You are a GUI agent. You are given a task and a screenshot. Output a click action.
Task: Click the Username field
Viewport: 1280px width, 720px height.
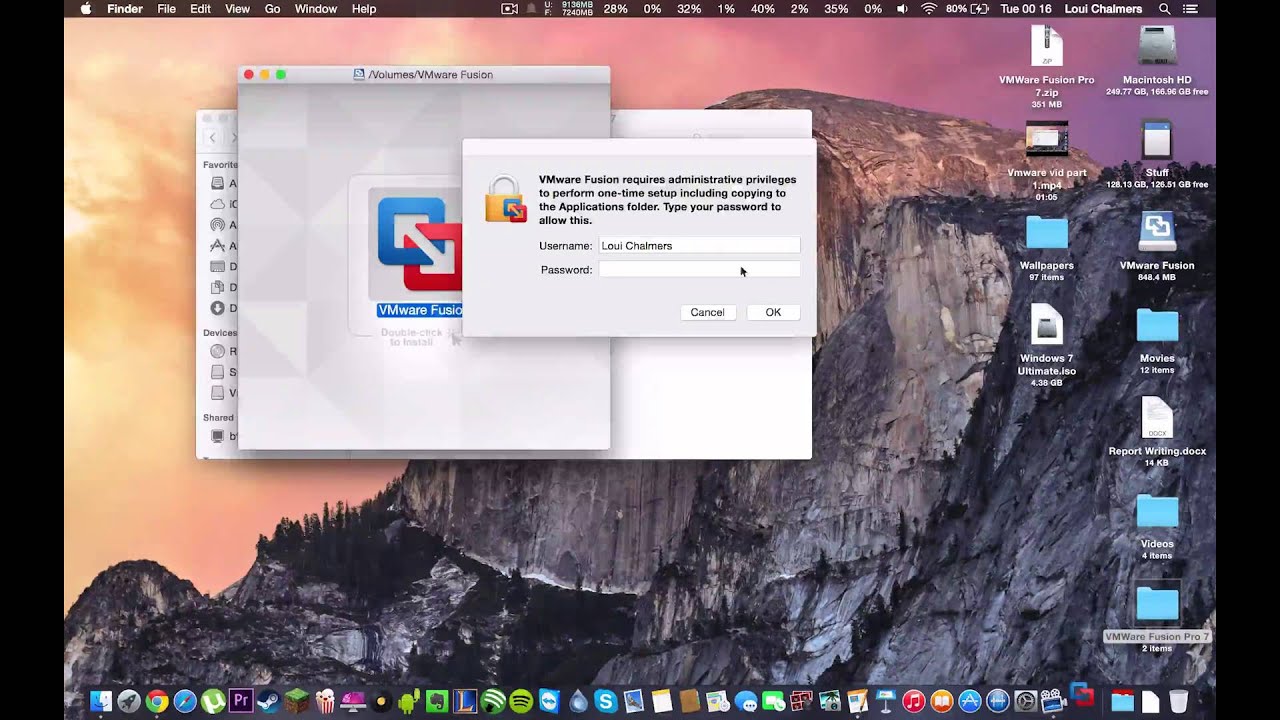click(x=699, y=246)
